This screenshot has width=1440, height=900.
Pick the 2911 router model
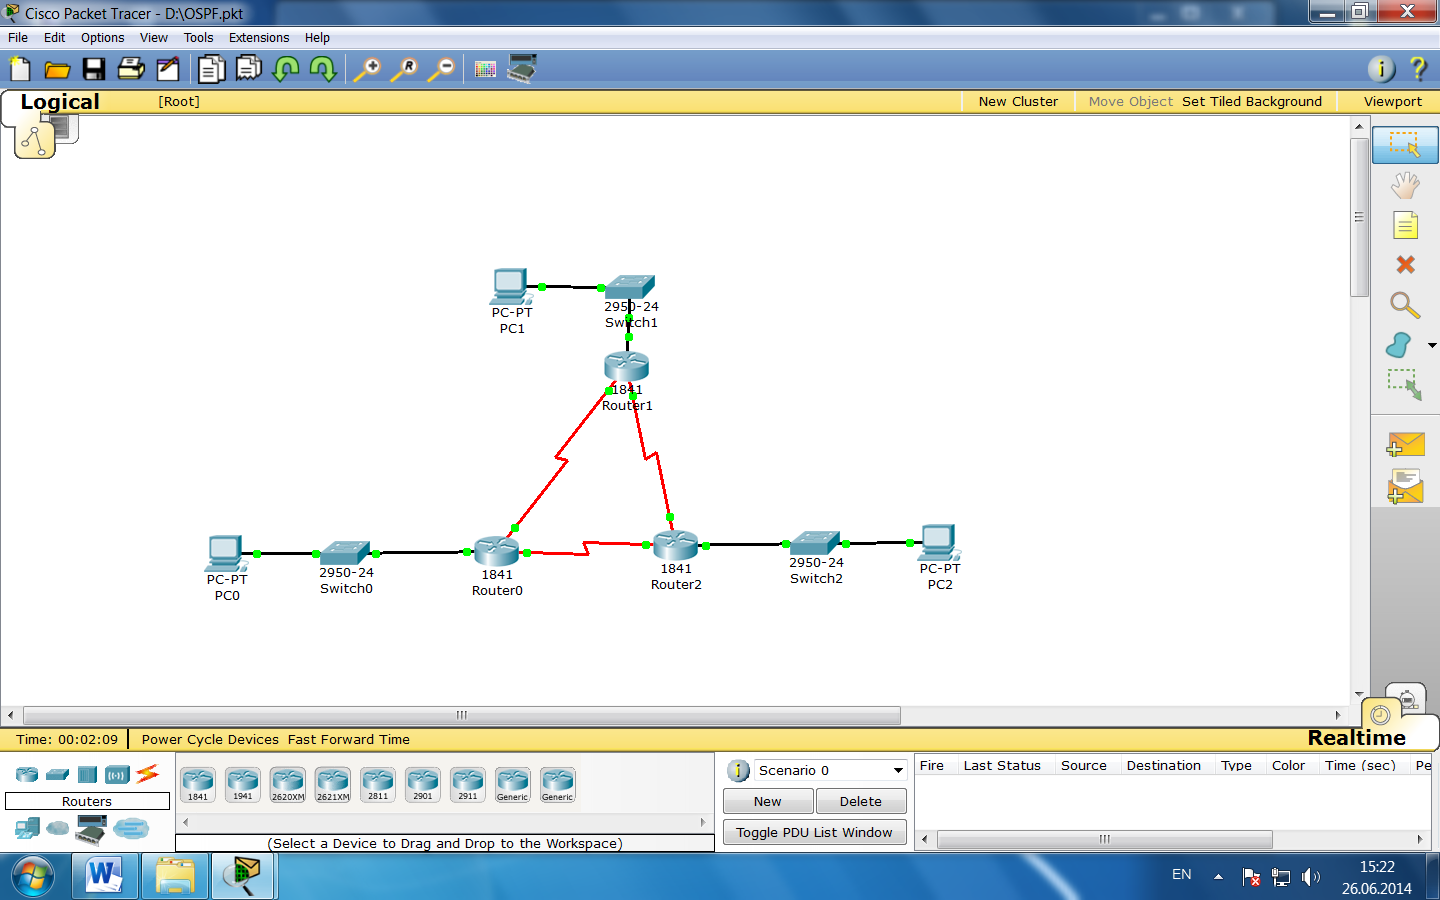[468, 784]
